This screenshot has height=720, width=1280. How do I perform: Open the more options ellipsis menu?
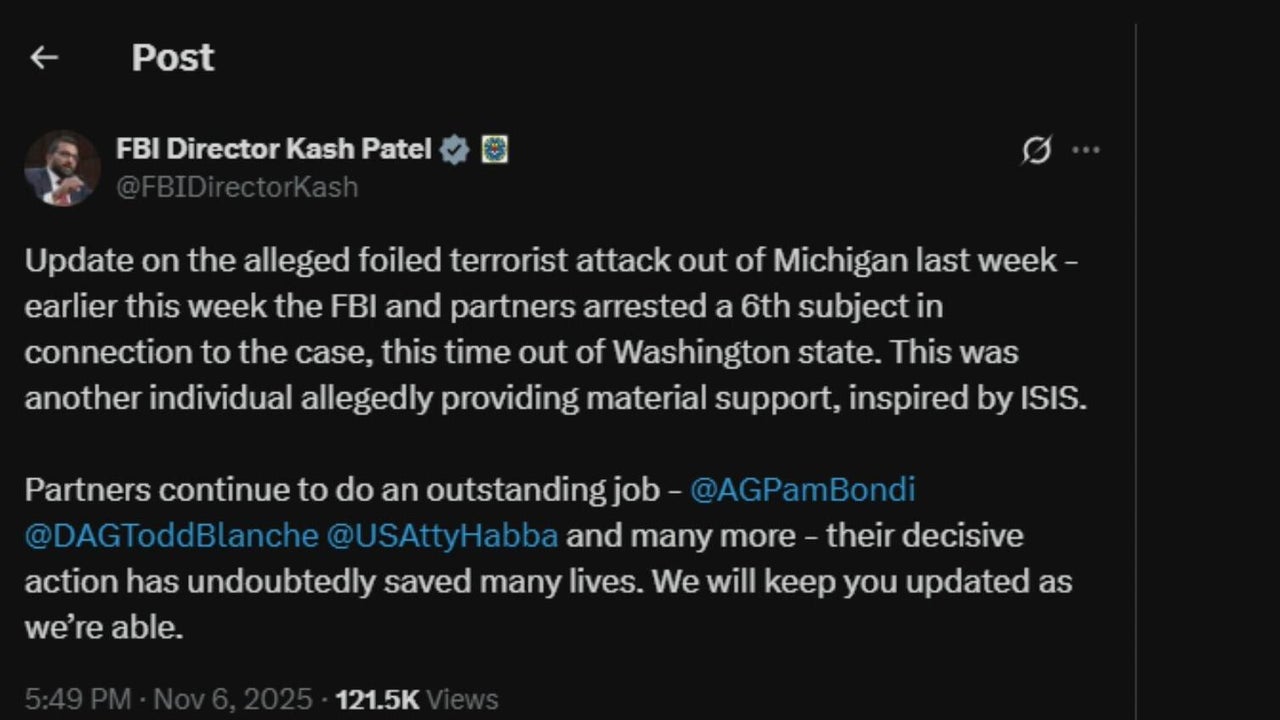point(1085,151)
